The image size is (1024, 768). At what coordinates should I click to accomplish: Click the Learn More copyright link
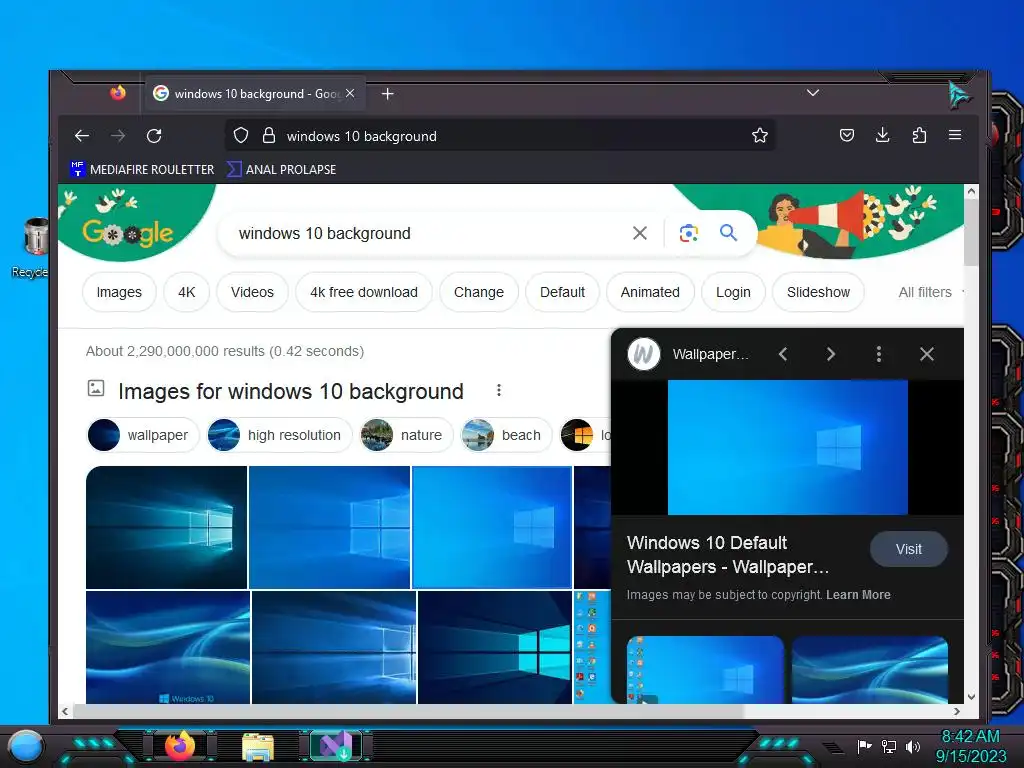(858, 595)
